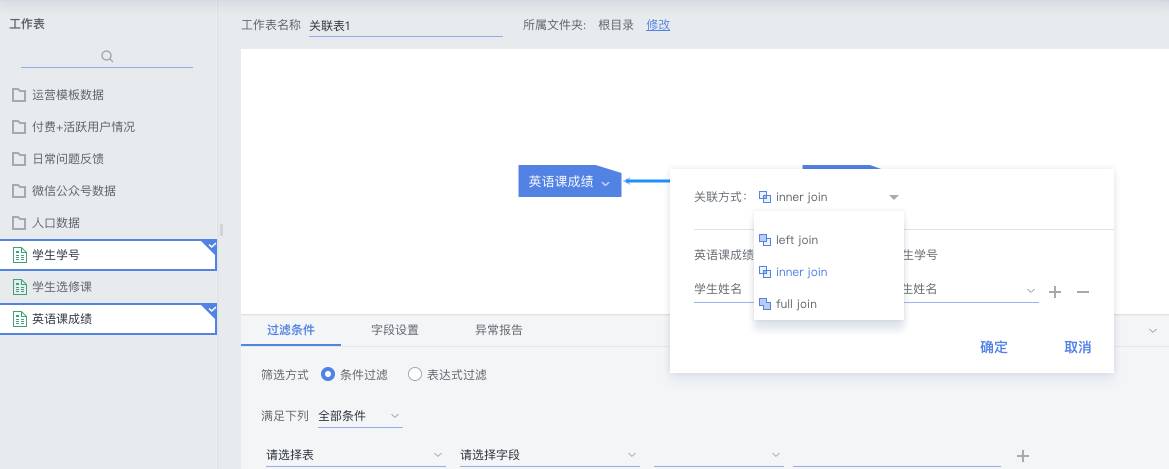The image size is (1169, 469).
Task: Open the right 学生姓名 field dropdown chevron
Action: (1030, 290)
